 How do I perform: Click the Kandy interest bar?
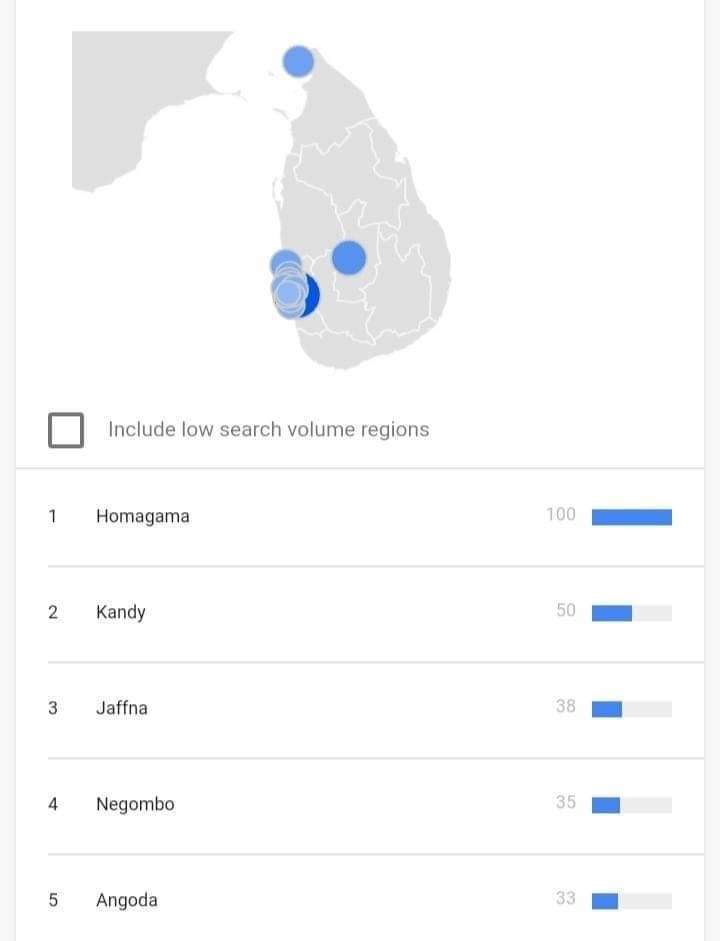click(632, 613)
